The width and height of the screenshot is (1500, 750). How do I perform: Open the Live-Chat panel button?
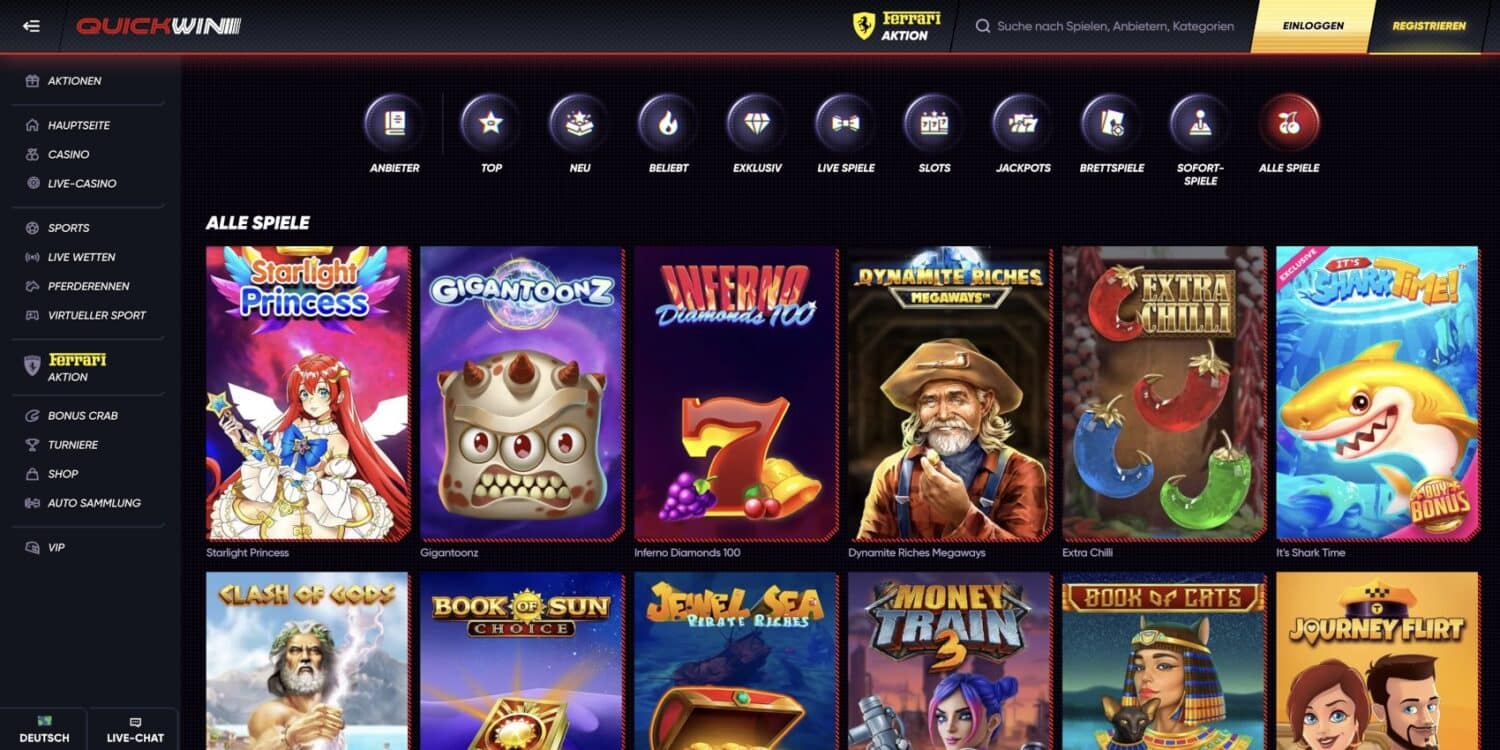(135, 729)
